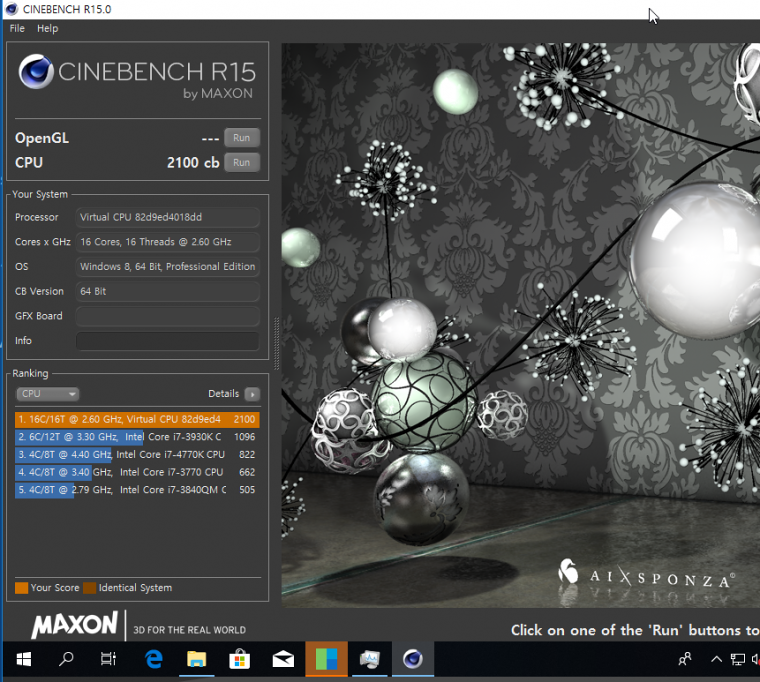Run the CPU benchmark
The height and width of the screenshot is (682, 760).
(241, 162)
